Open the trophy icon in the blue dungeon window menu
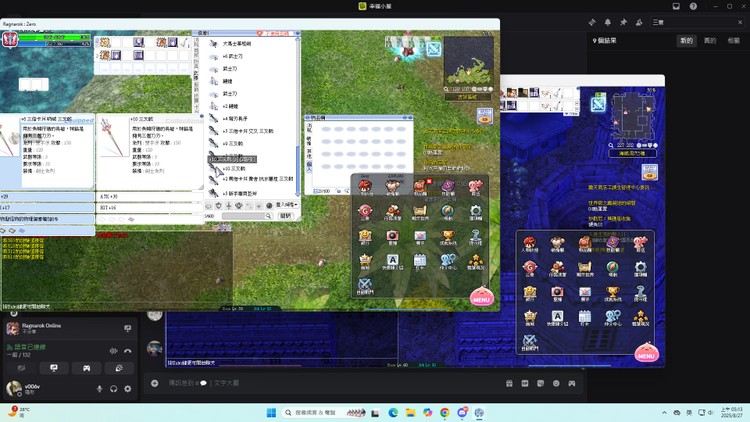 point(613,292)
